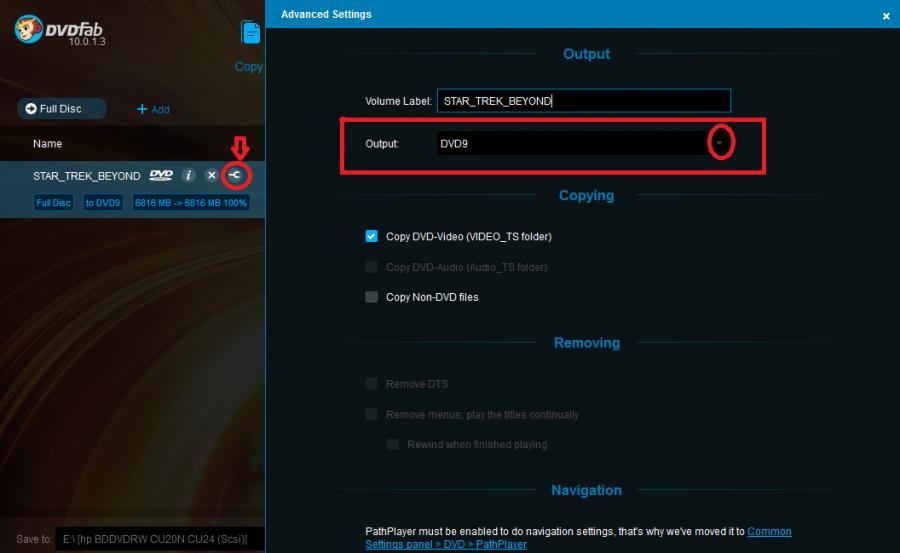Image resolution: width=900 pixels, height=553 pixels.
Task: Enable Copy Non-DVD files checkbox
Action: pos(371,297)
